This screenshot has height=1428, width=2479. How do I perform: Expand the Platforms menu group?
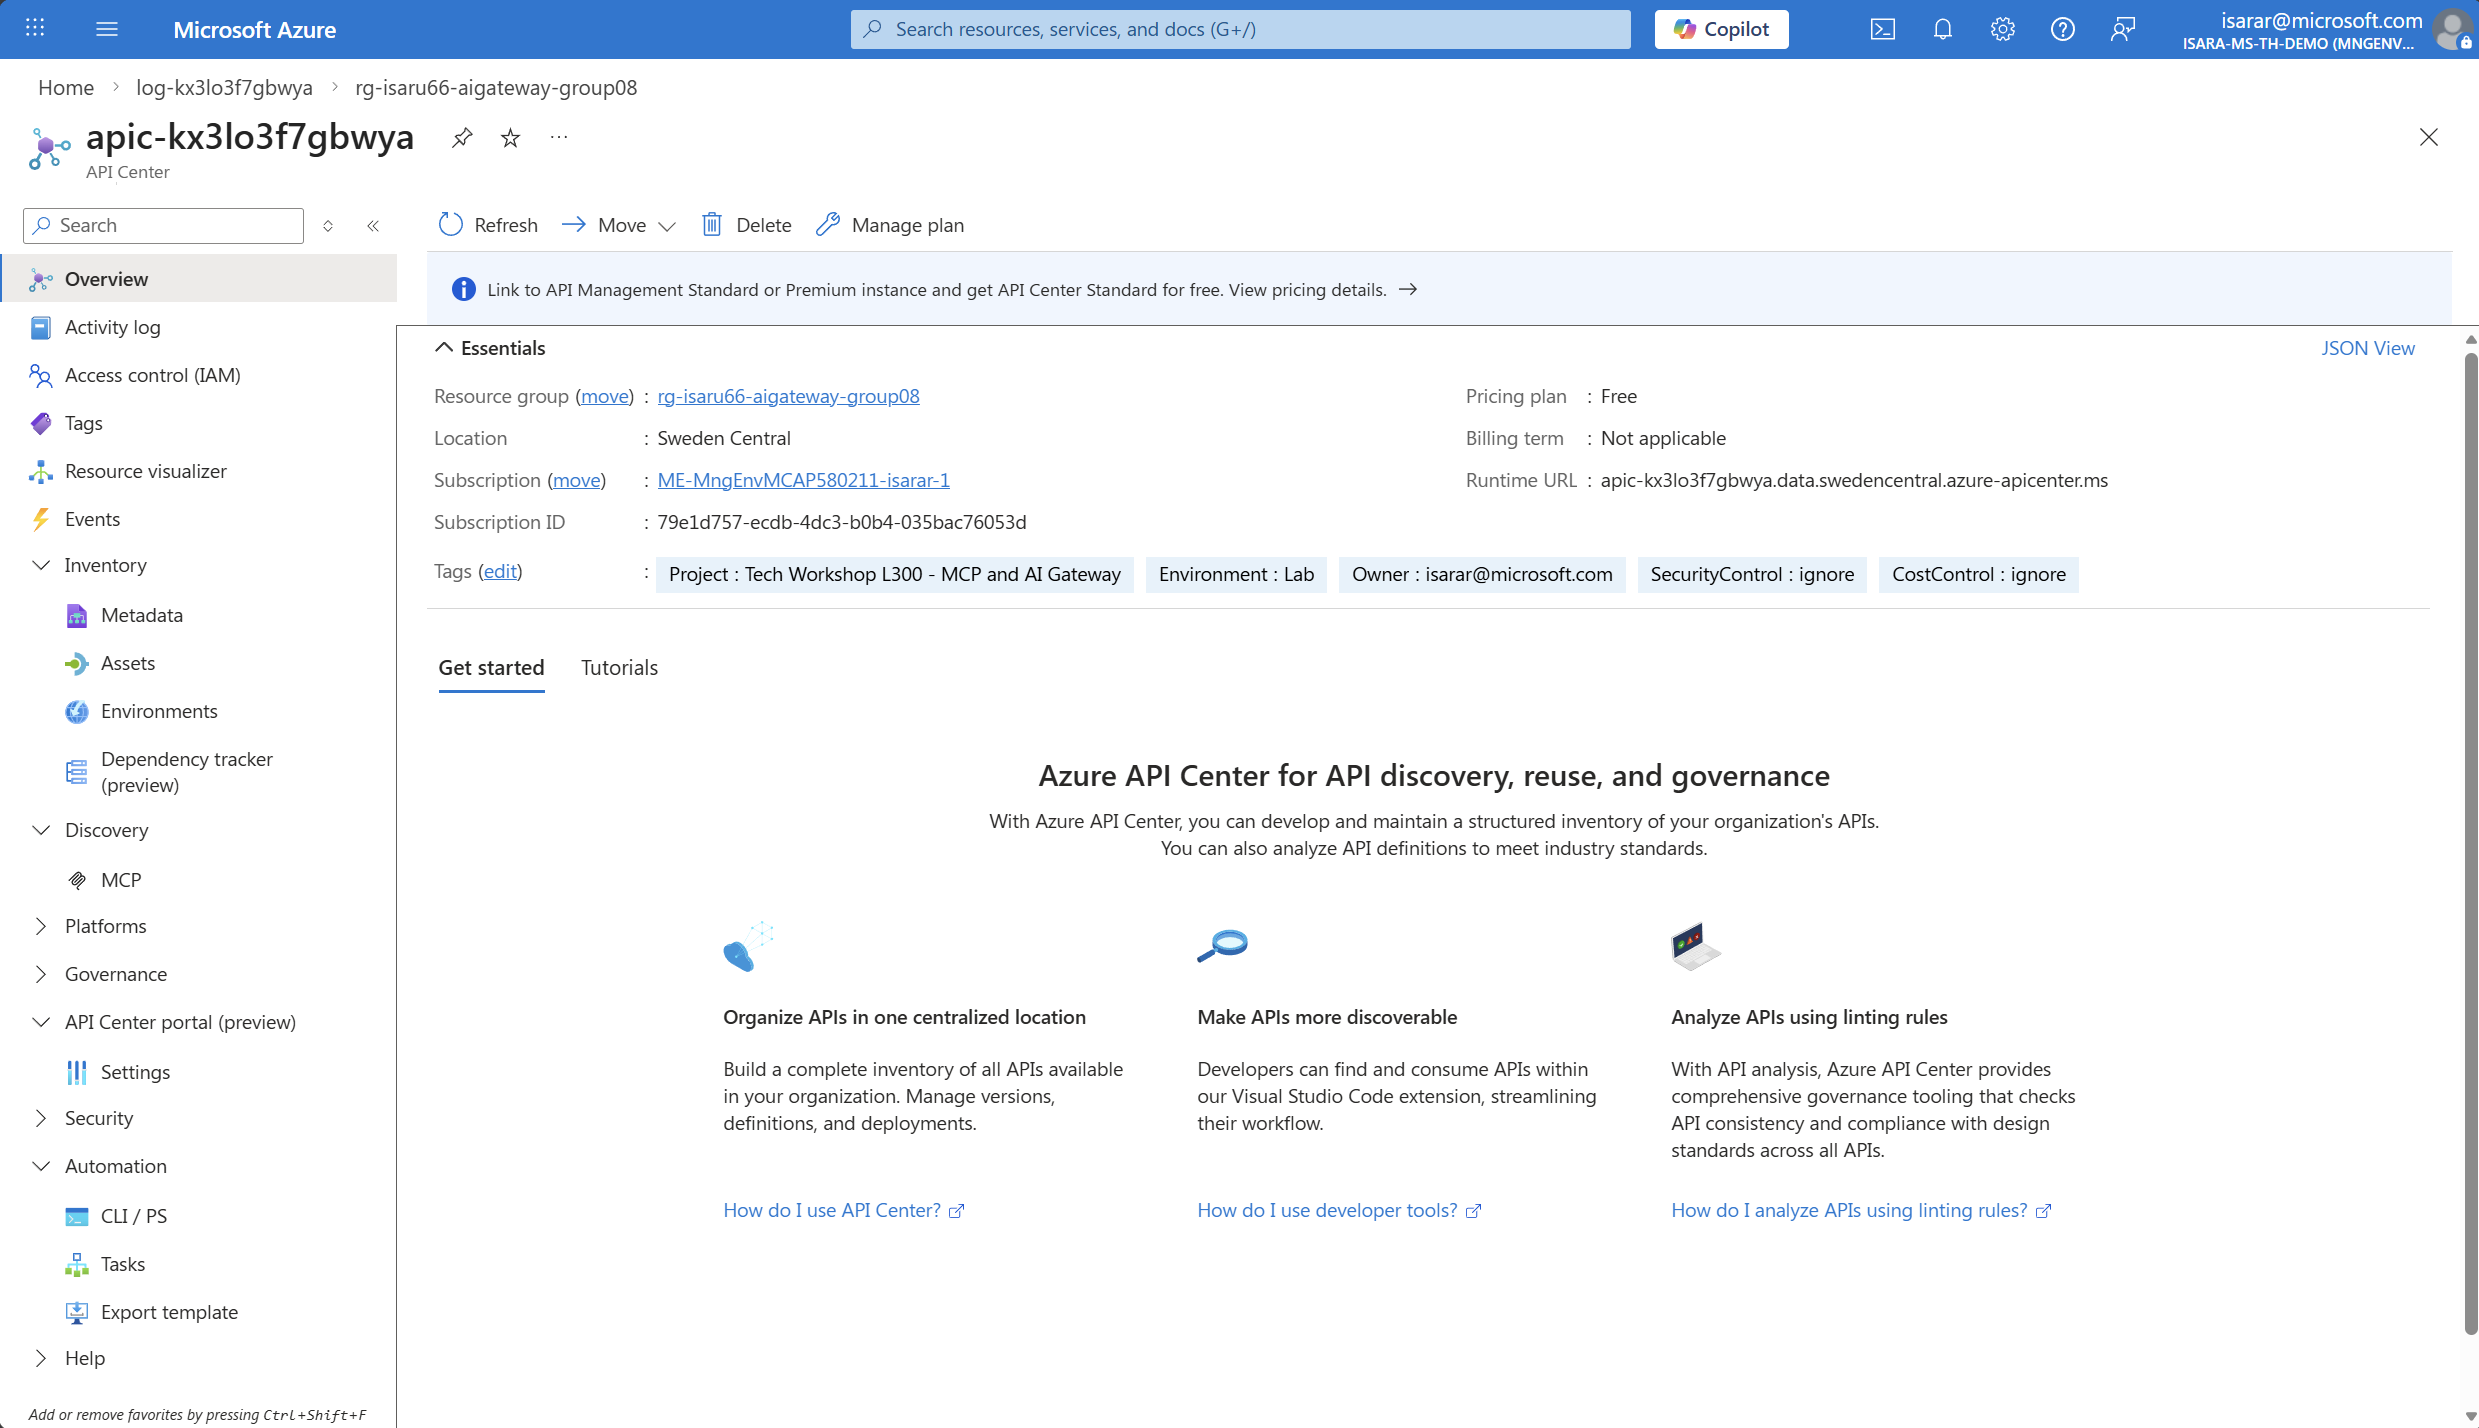(41, 926)
